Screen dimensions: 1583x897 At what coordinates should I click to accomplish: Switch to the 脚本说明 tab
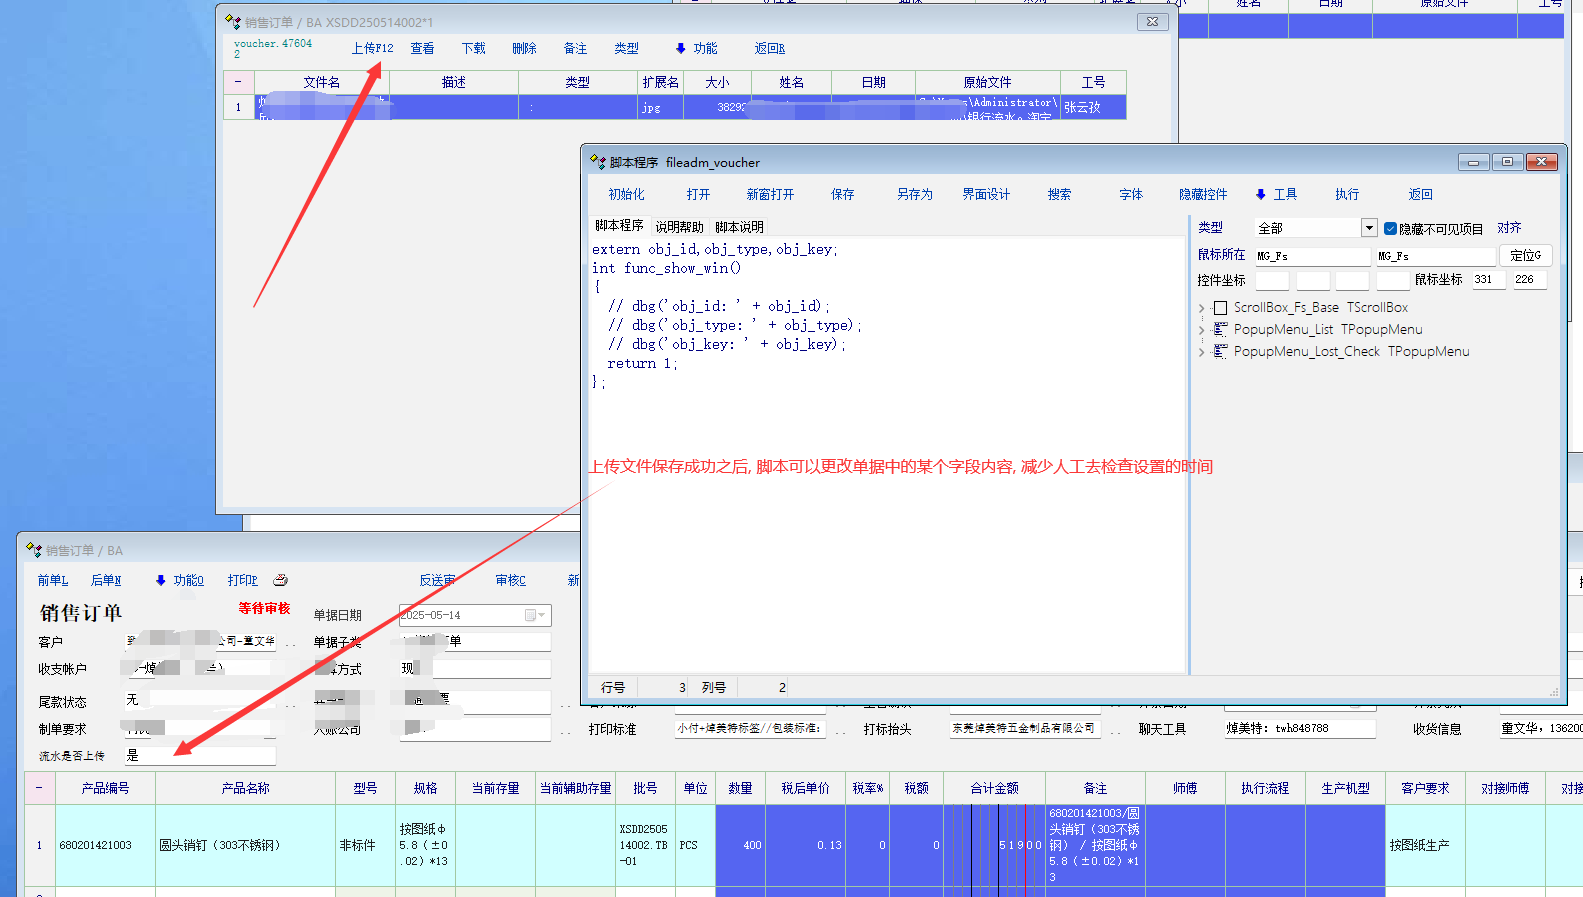(739, 227)
